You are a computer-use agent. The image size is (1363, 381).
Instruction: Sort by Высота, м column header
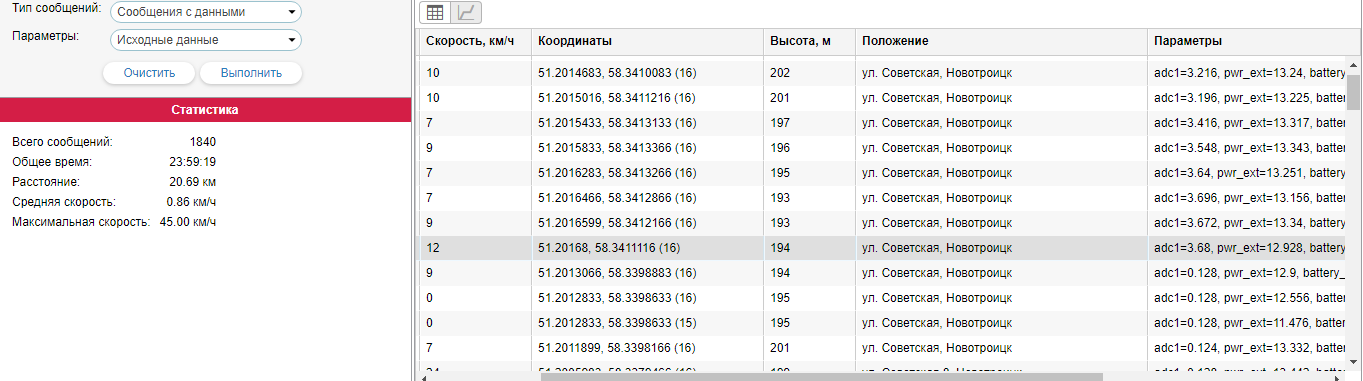(x=809, y=41)
